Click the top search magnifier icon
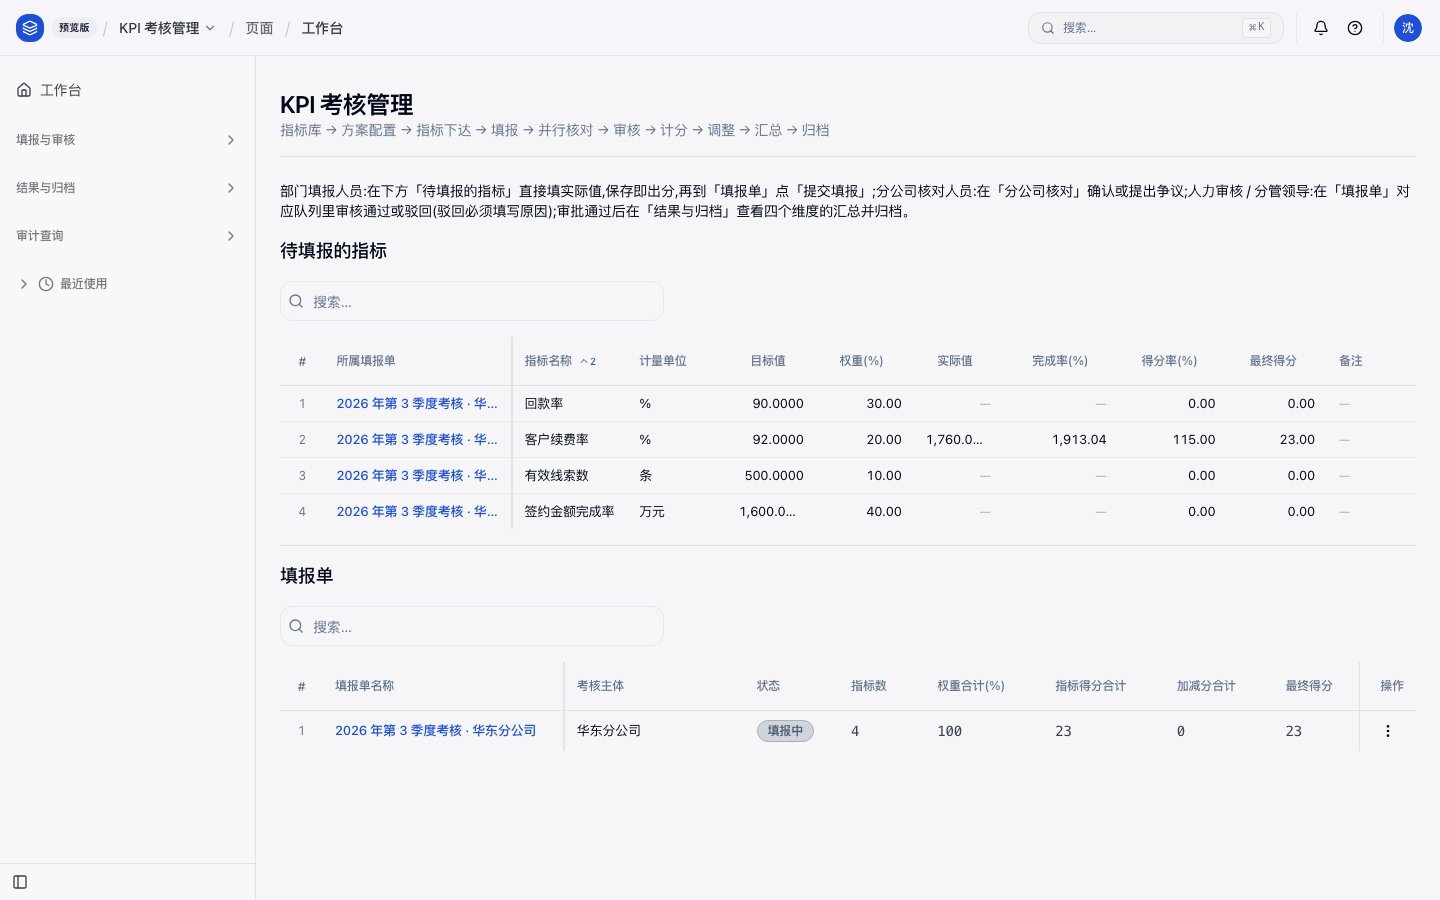The width and height of the screenshot is (1440, 900). [x=1048, y=28]
